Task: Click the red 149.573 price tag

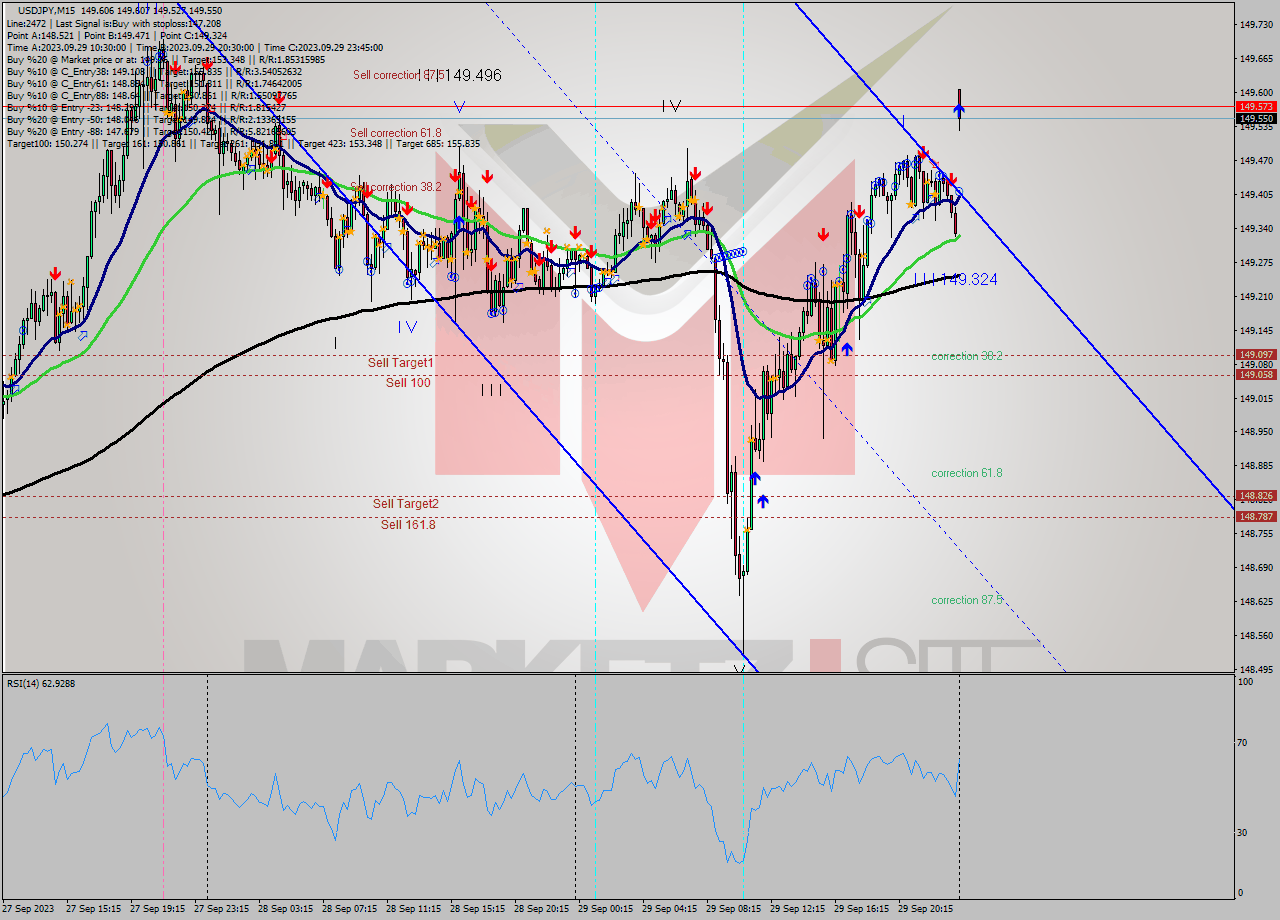Action: click(x=1256, y=106)
